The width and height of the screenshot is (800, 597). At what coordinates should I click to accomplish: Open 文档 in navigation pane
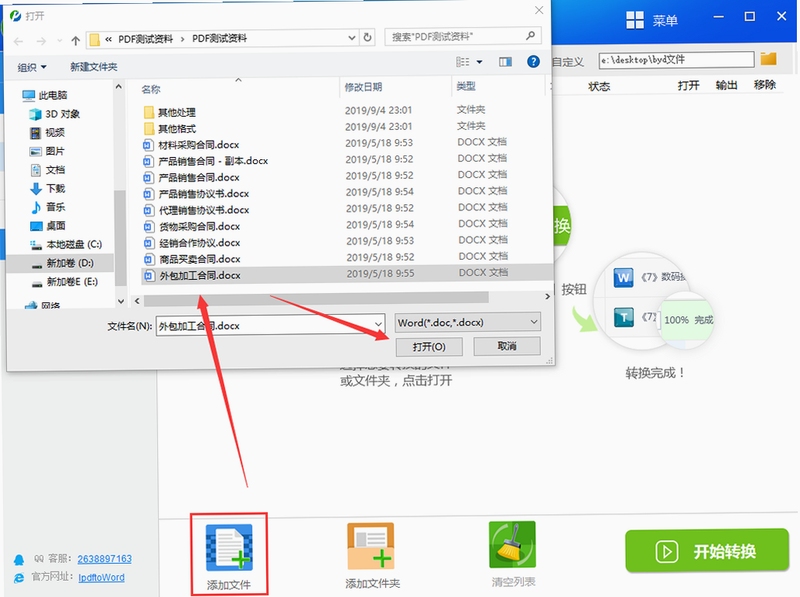[x=47, y=170]
